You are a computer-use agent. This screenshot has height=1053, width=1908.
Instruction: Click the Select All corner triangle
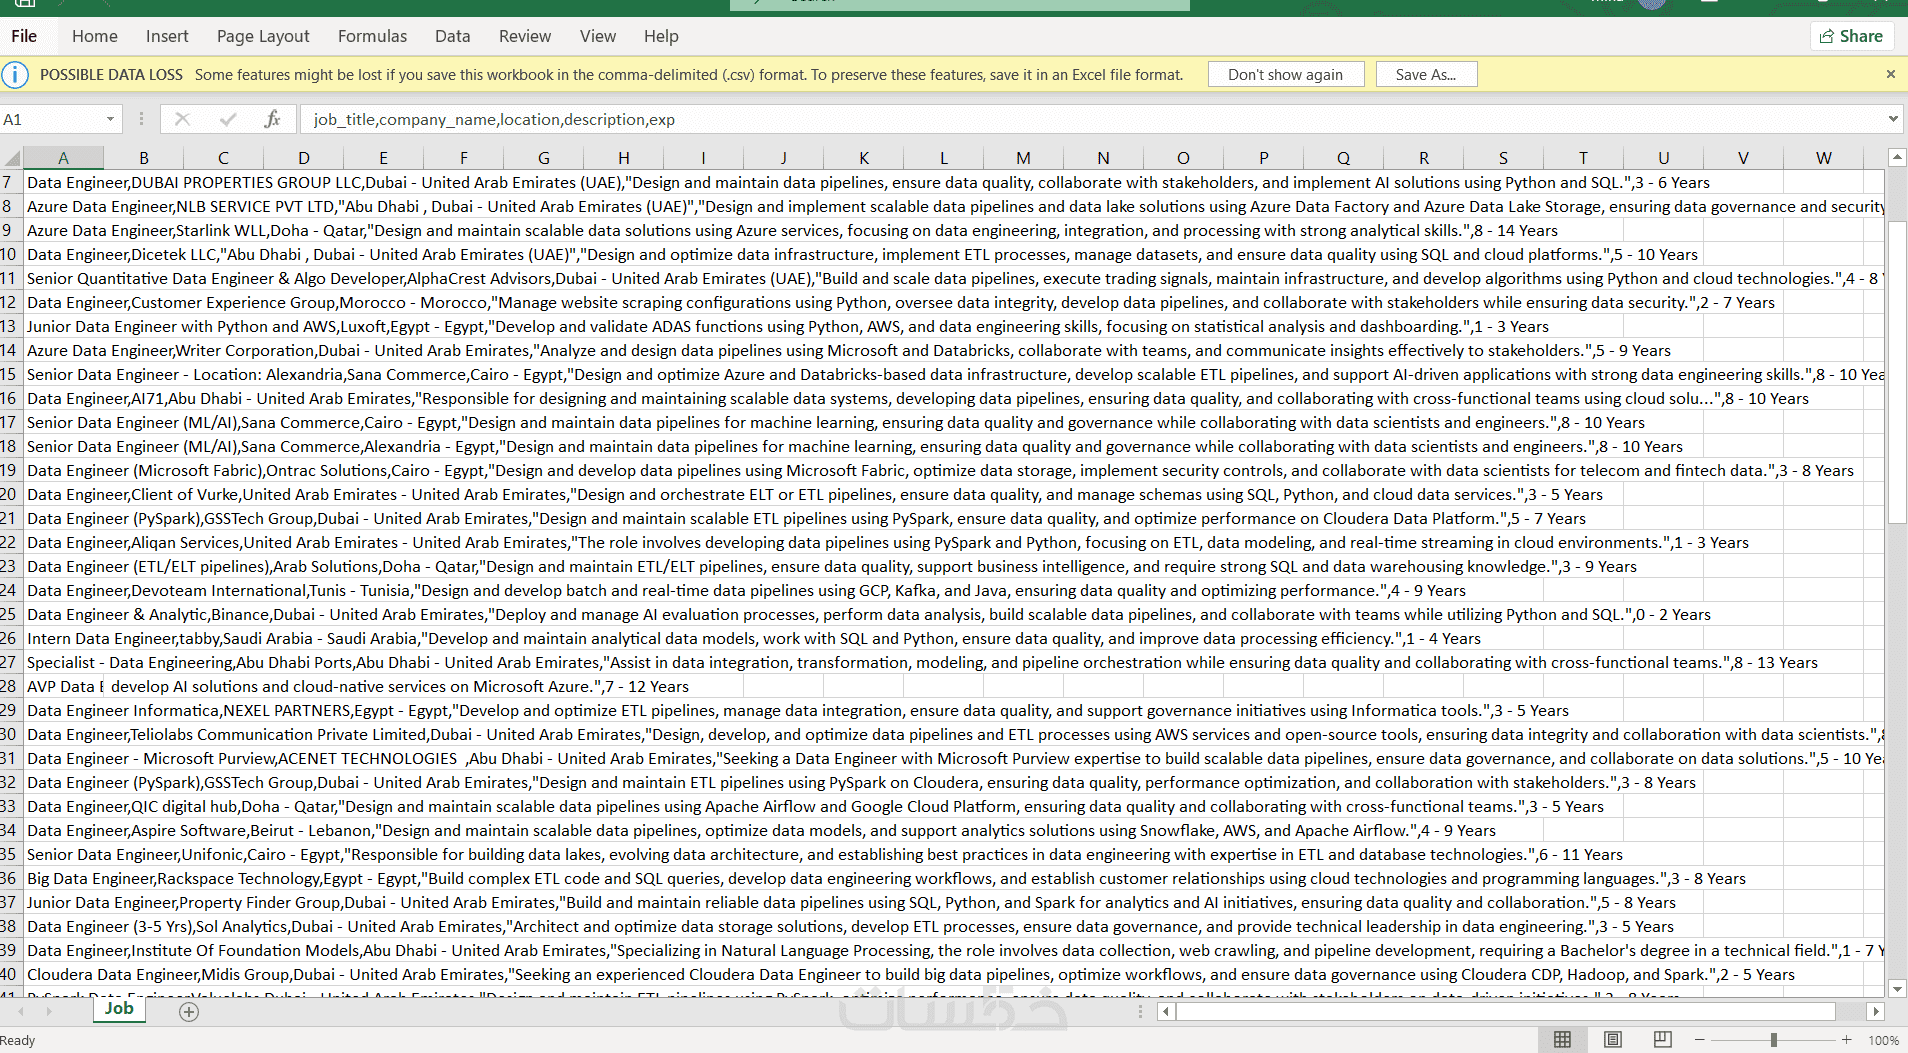point(12,158)
